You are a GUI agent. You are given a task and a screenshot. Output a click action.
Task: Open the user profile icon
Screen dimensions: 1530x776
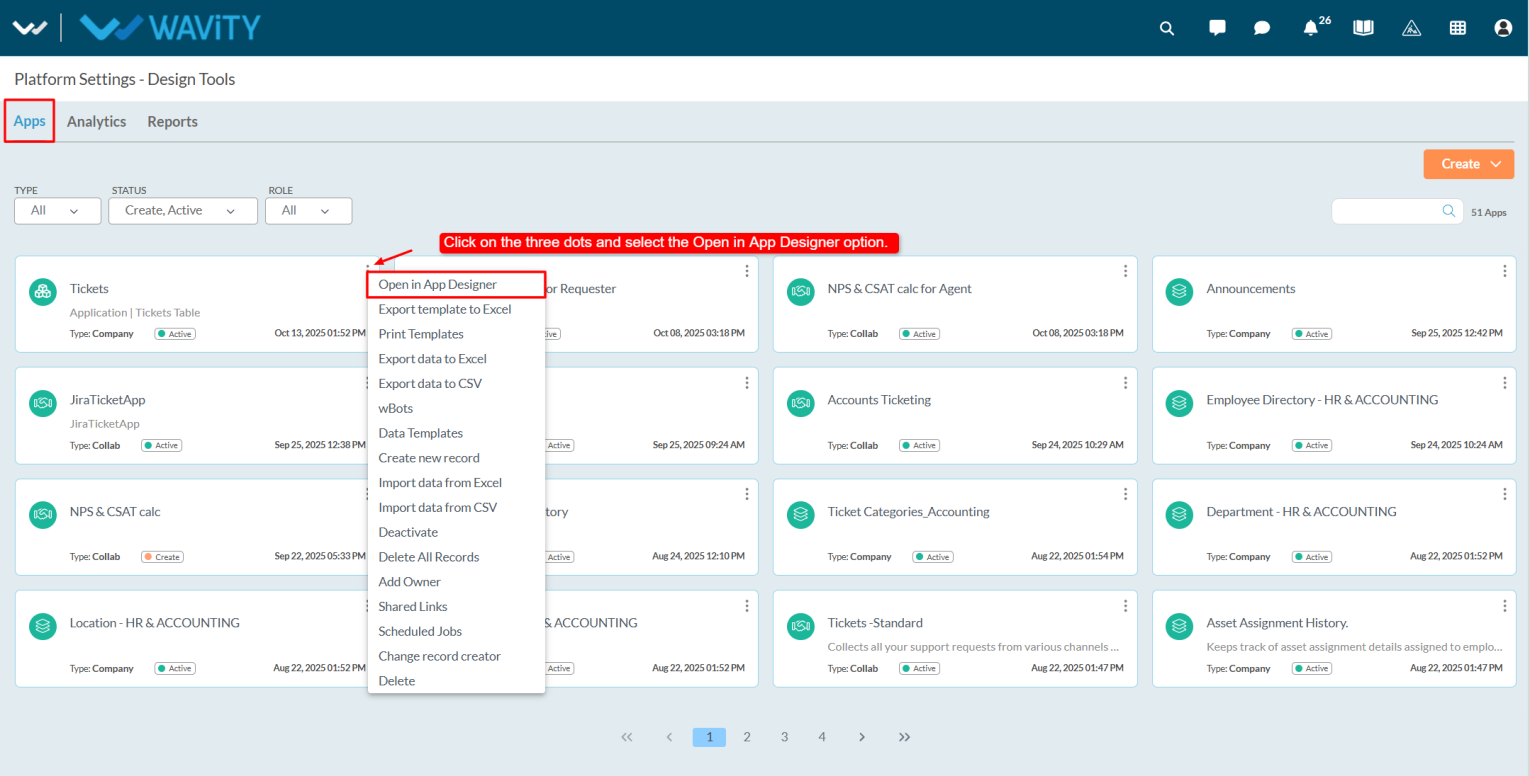(x=1503, y=28)
